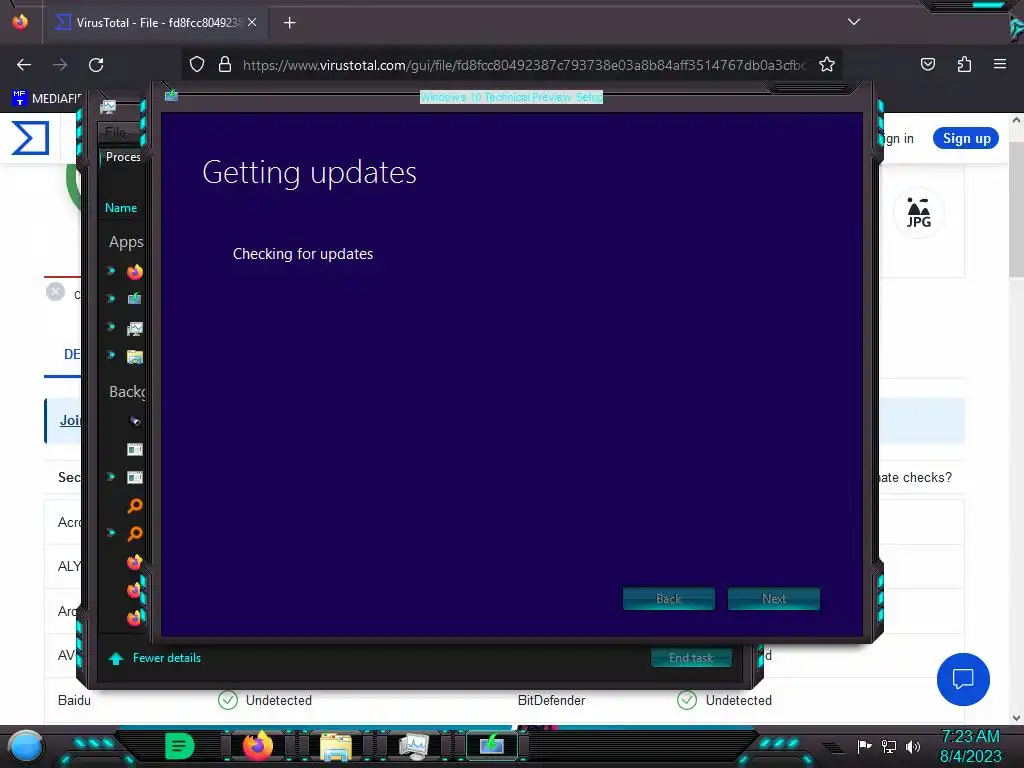Show site security info via padlock icon

[x=225, y=65]
